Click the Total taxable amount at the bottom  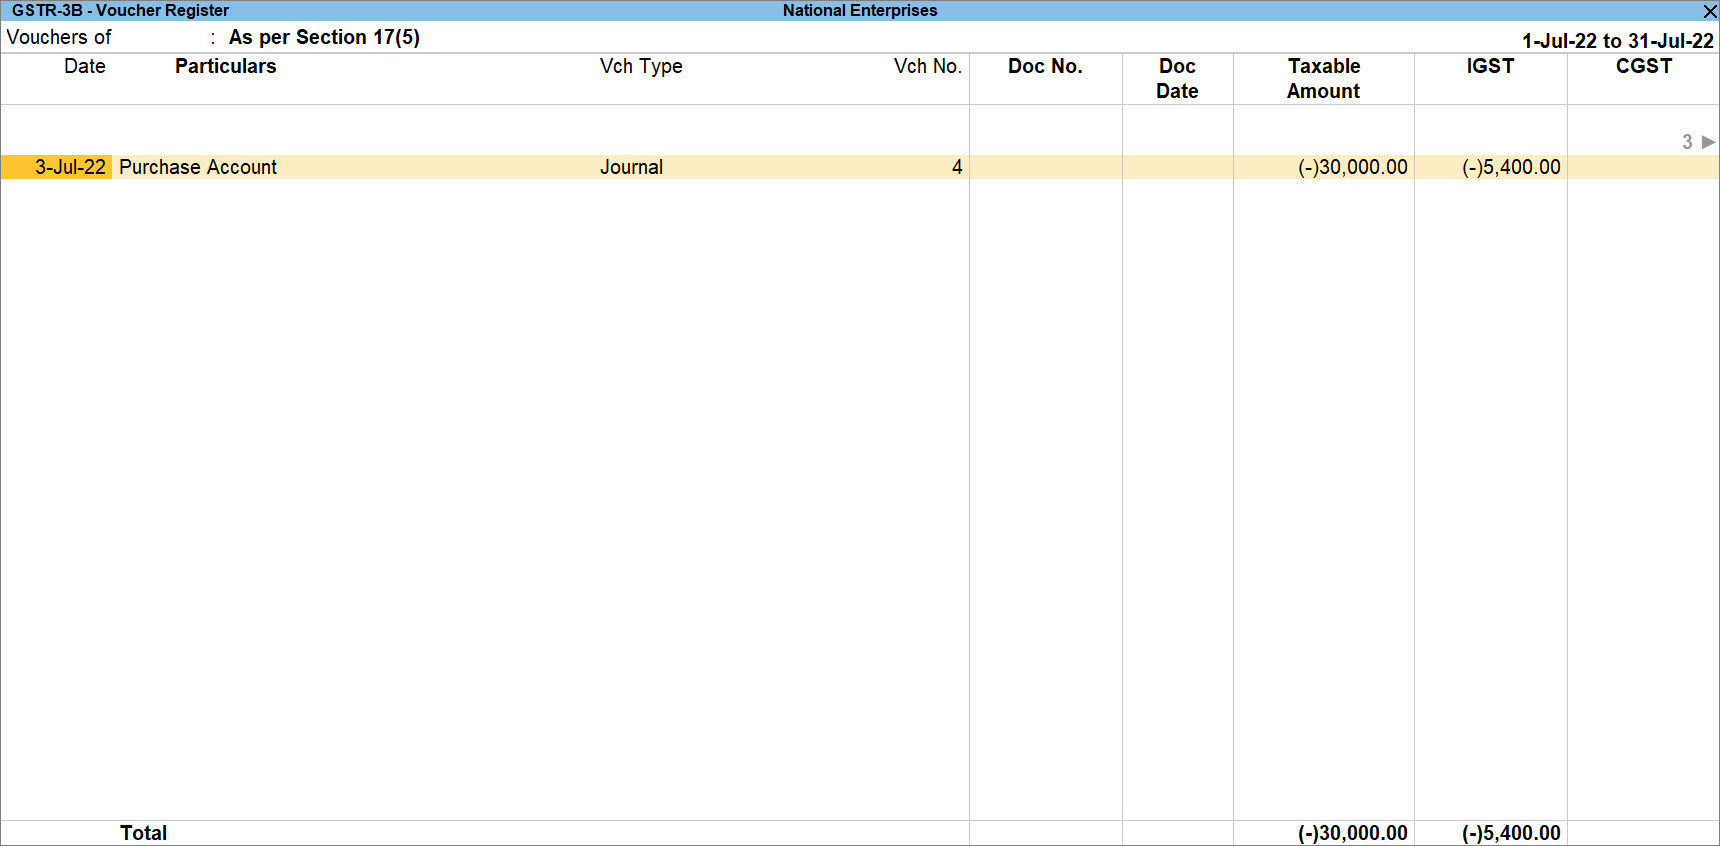1352,833
